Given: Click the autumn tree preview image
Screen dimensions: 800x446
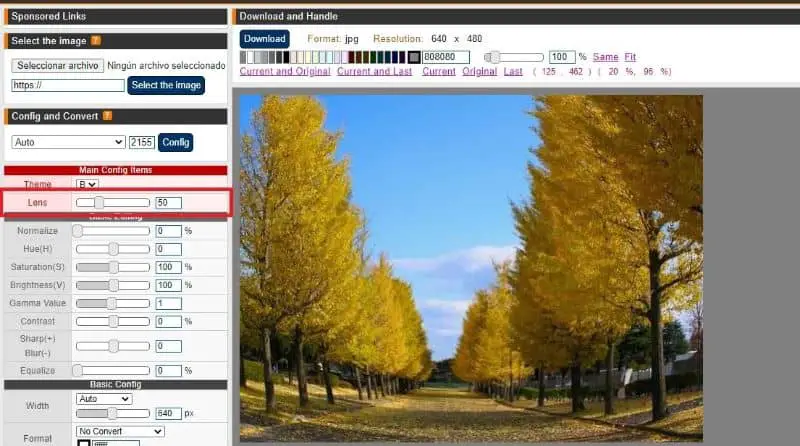Looking at the screenshot, I should click(471, 268).
